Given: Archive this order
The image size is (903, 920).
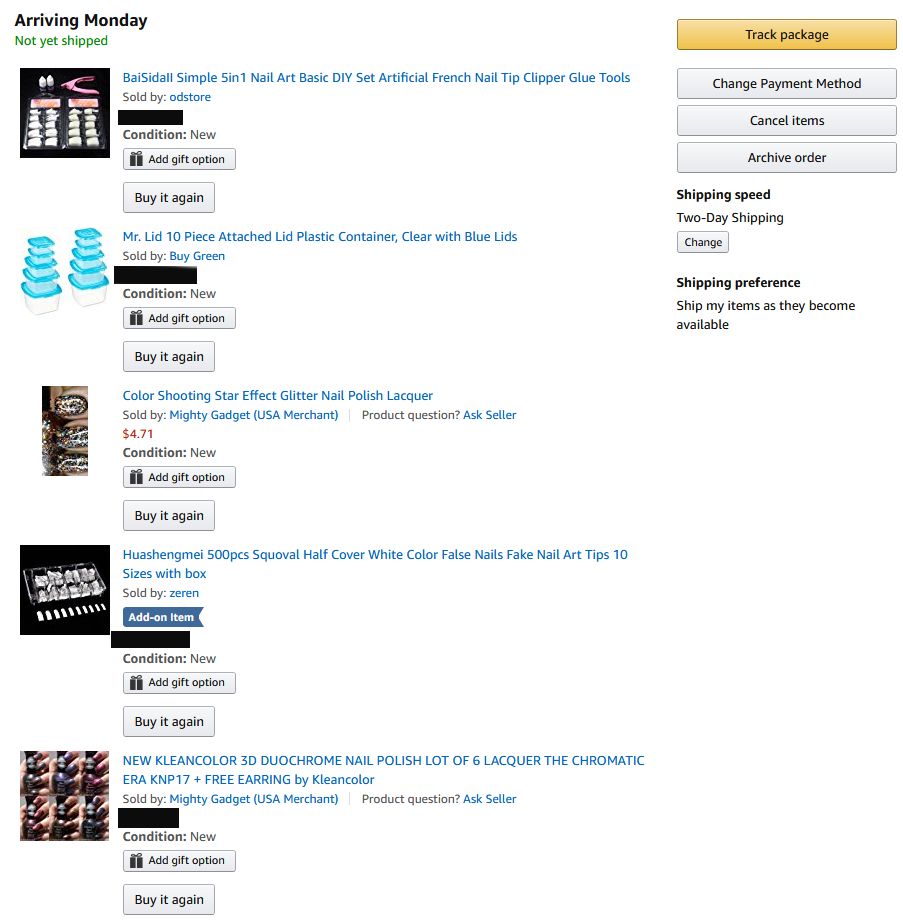Looking at the screenshot, I should click(786, 158).
